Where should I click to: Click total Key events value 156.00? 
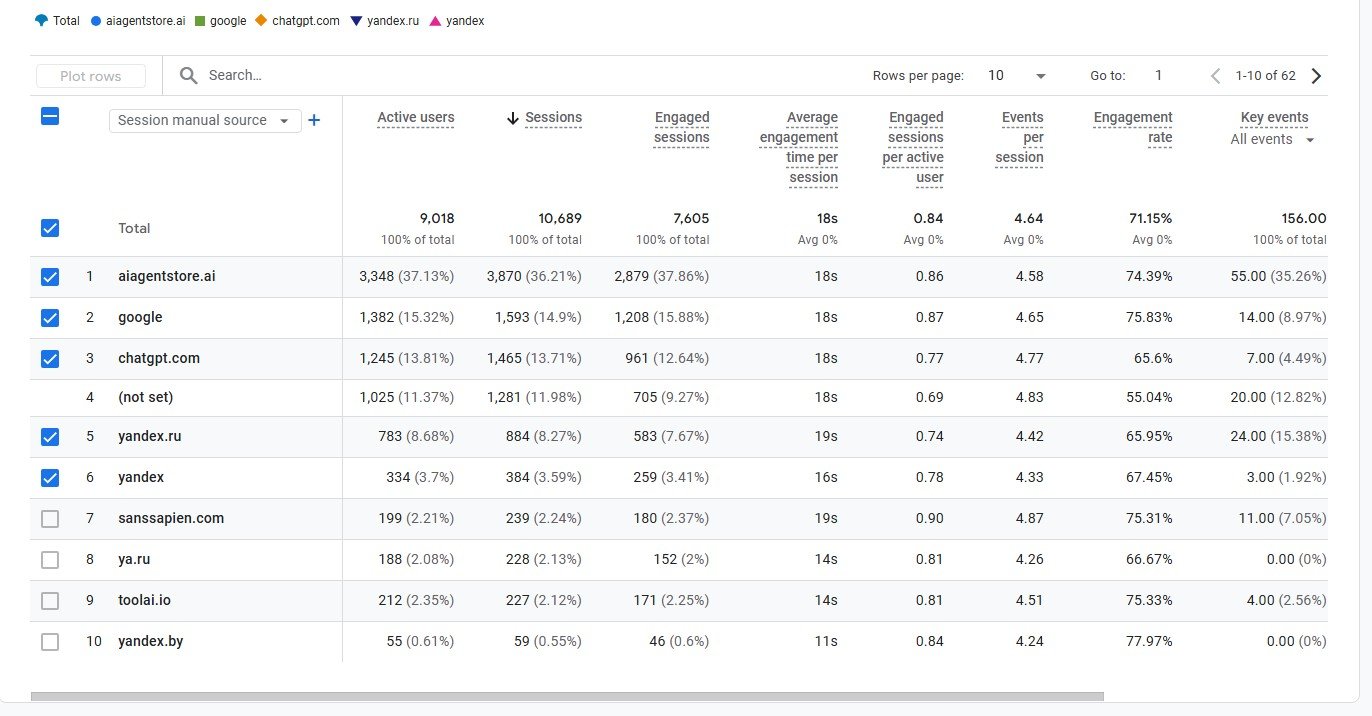[1304, 218]
